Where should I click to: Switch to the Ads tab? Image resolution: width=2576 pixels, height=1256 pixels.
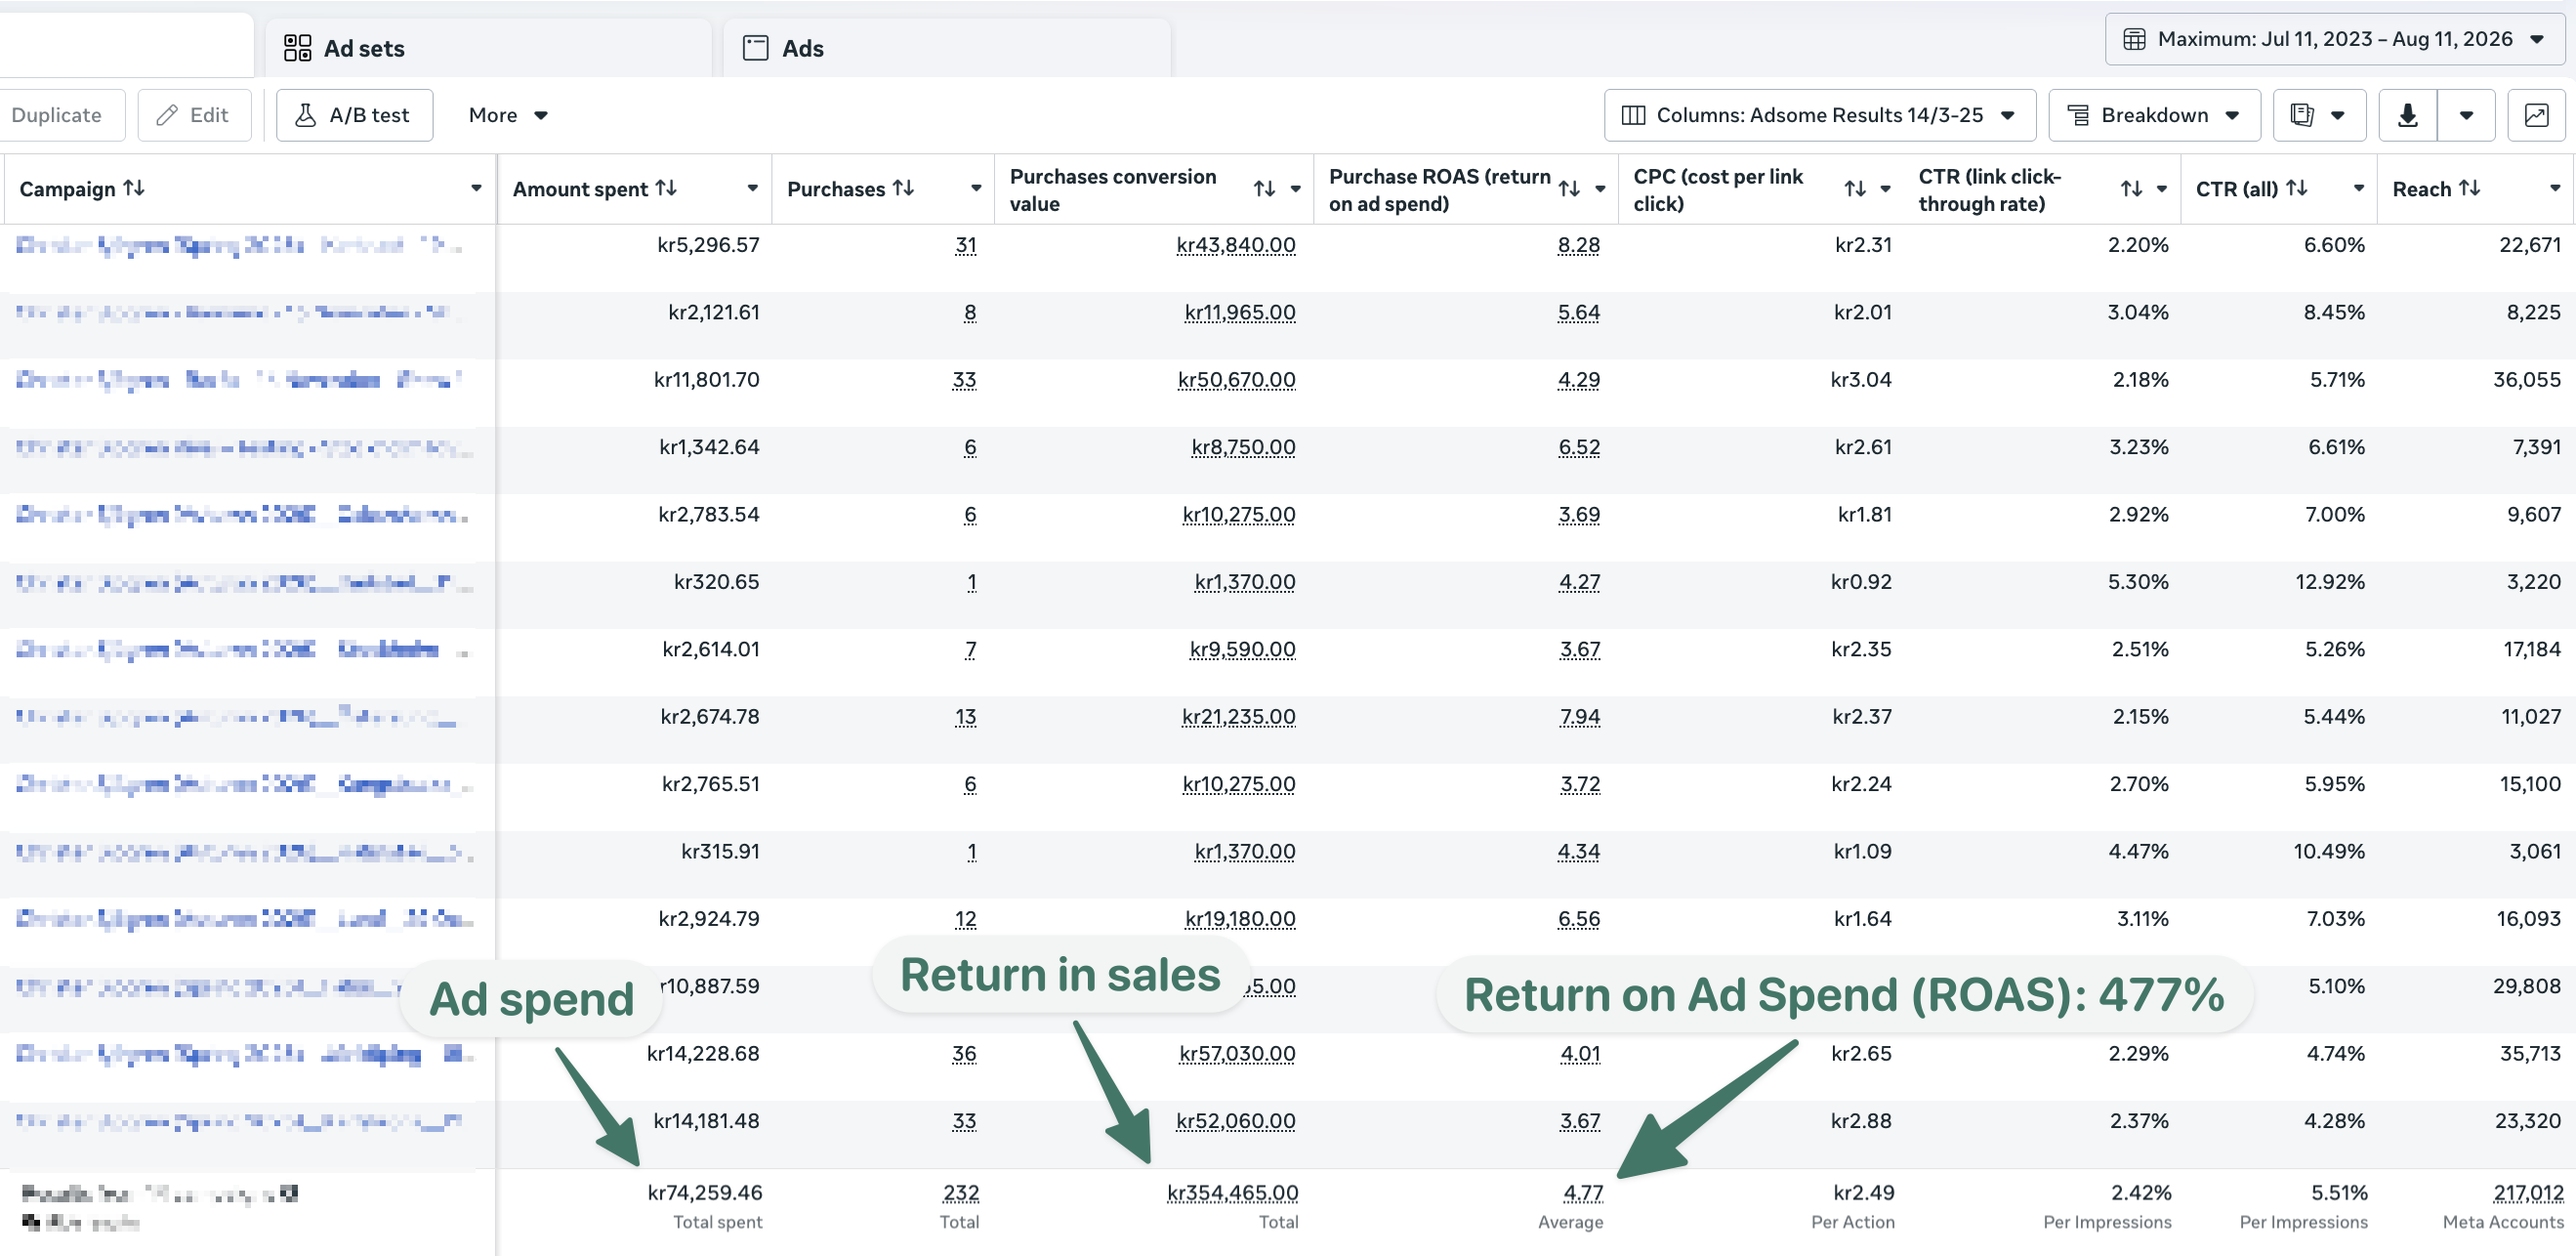click(x=946, y=48)
